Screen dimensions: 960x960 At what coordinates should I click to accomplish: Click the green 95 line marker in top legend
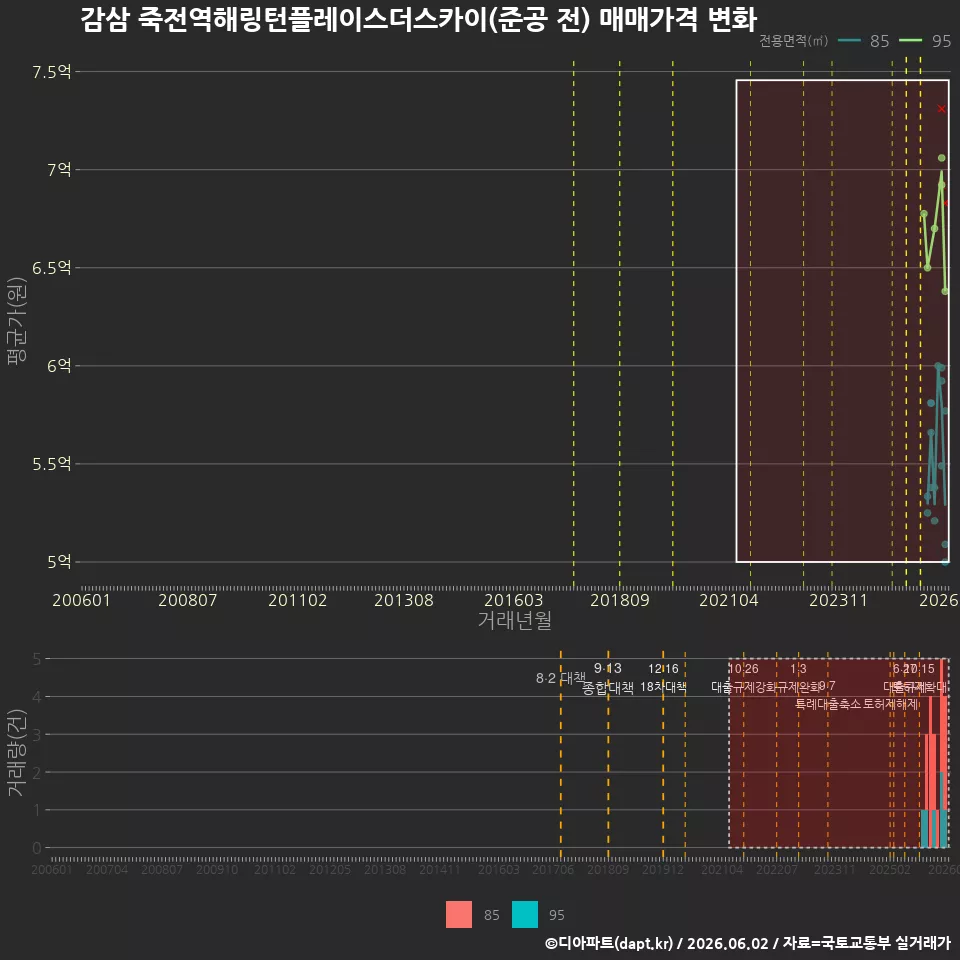pos(910,41)
